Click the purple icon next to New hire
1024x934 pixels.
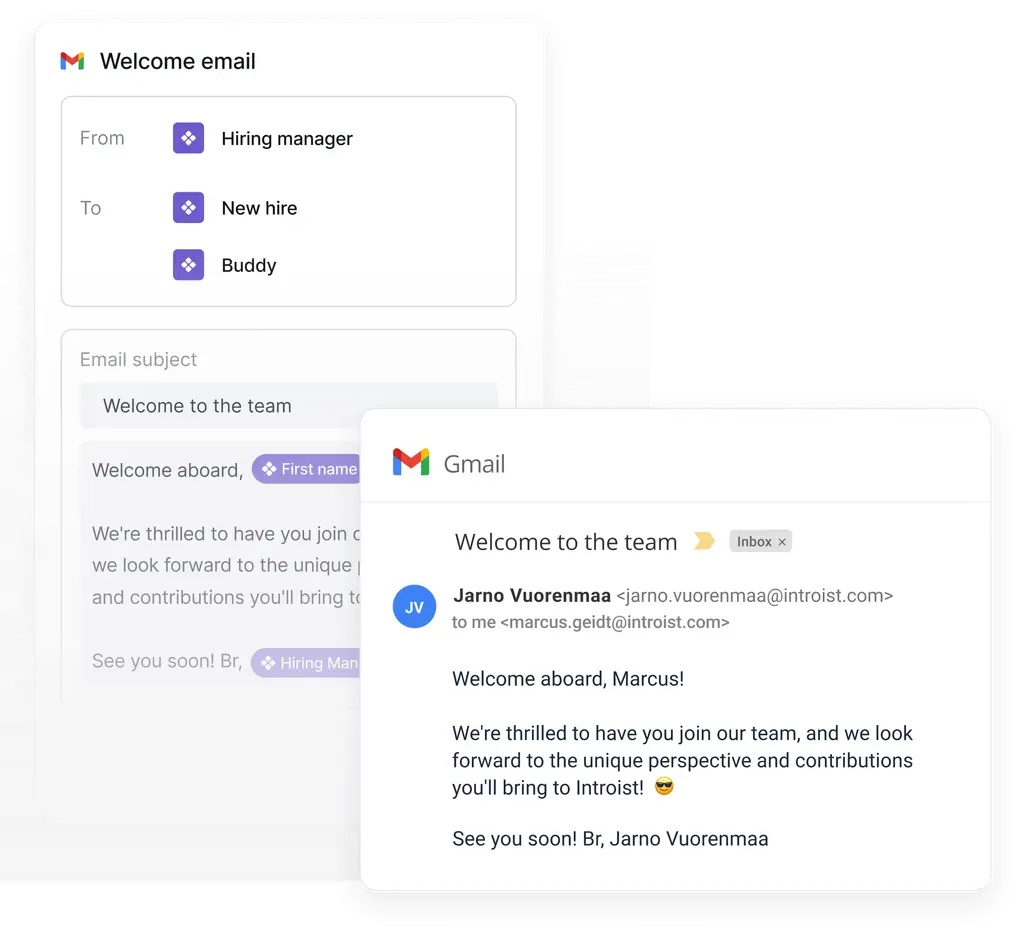pos(188,208)
